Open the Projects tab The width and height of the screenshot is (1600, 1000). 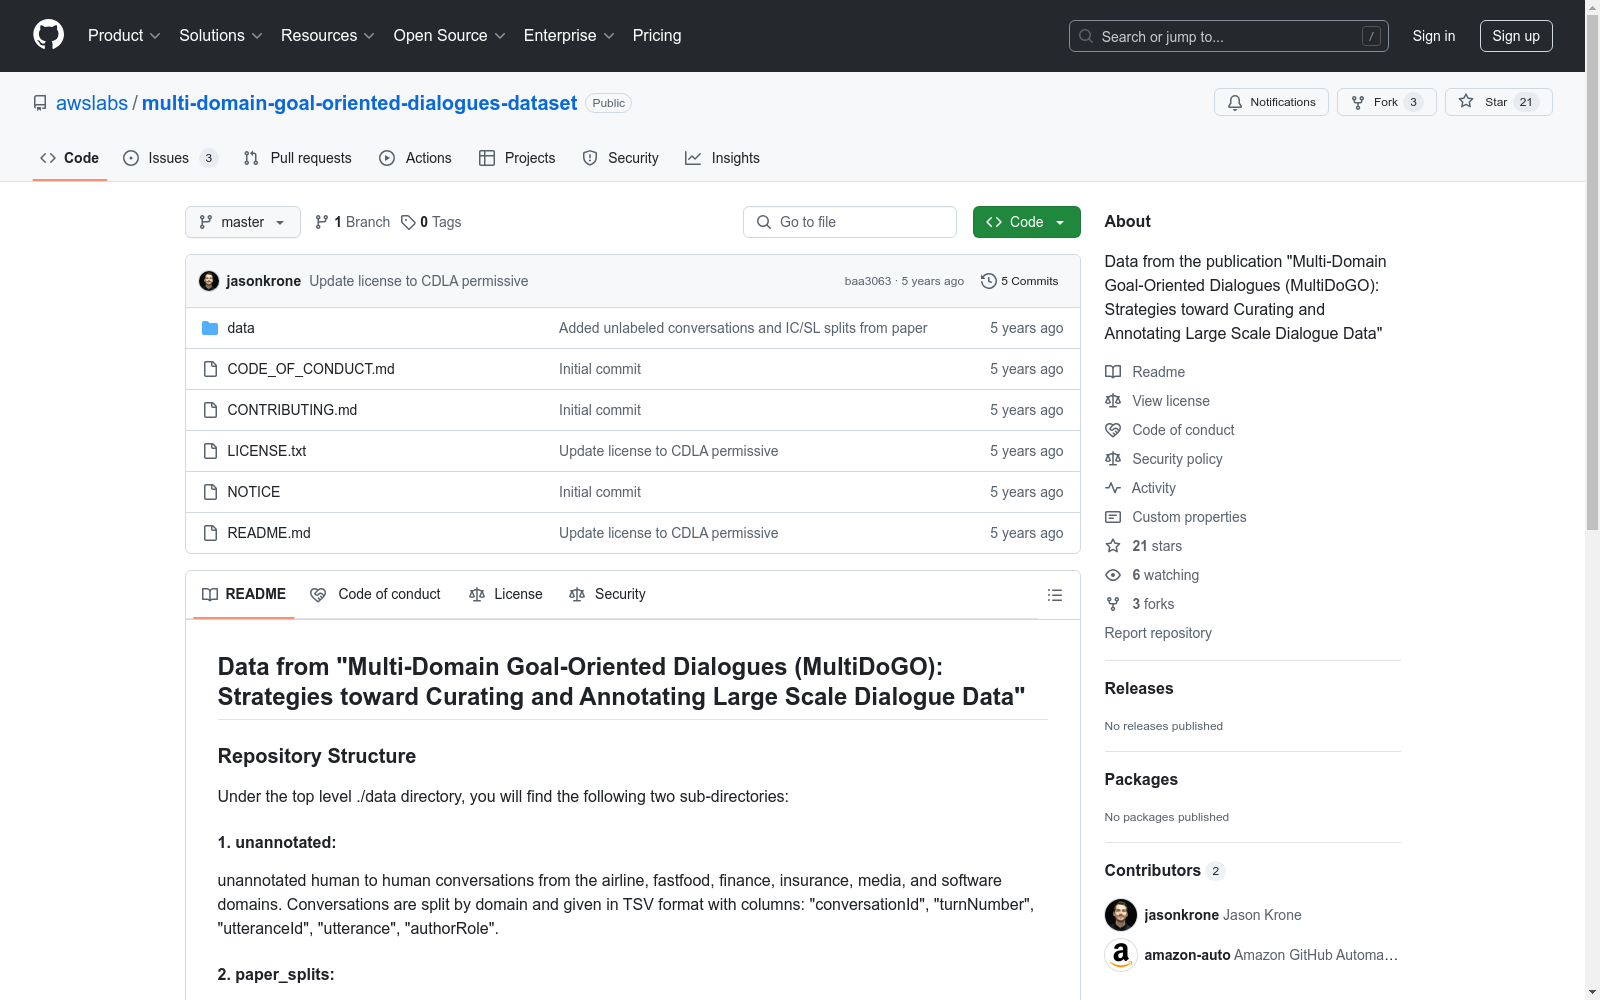point(517,158)
